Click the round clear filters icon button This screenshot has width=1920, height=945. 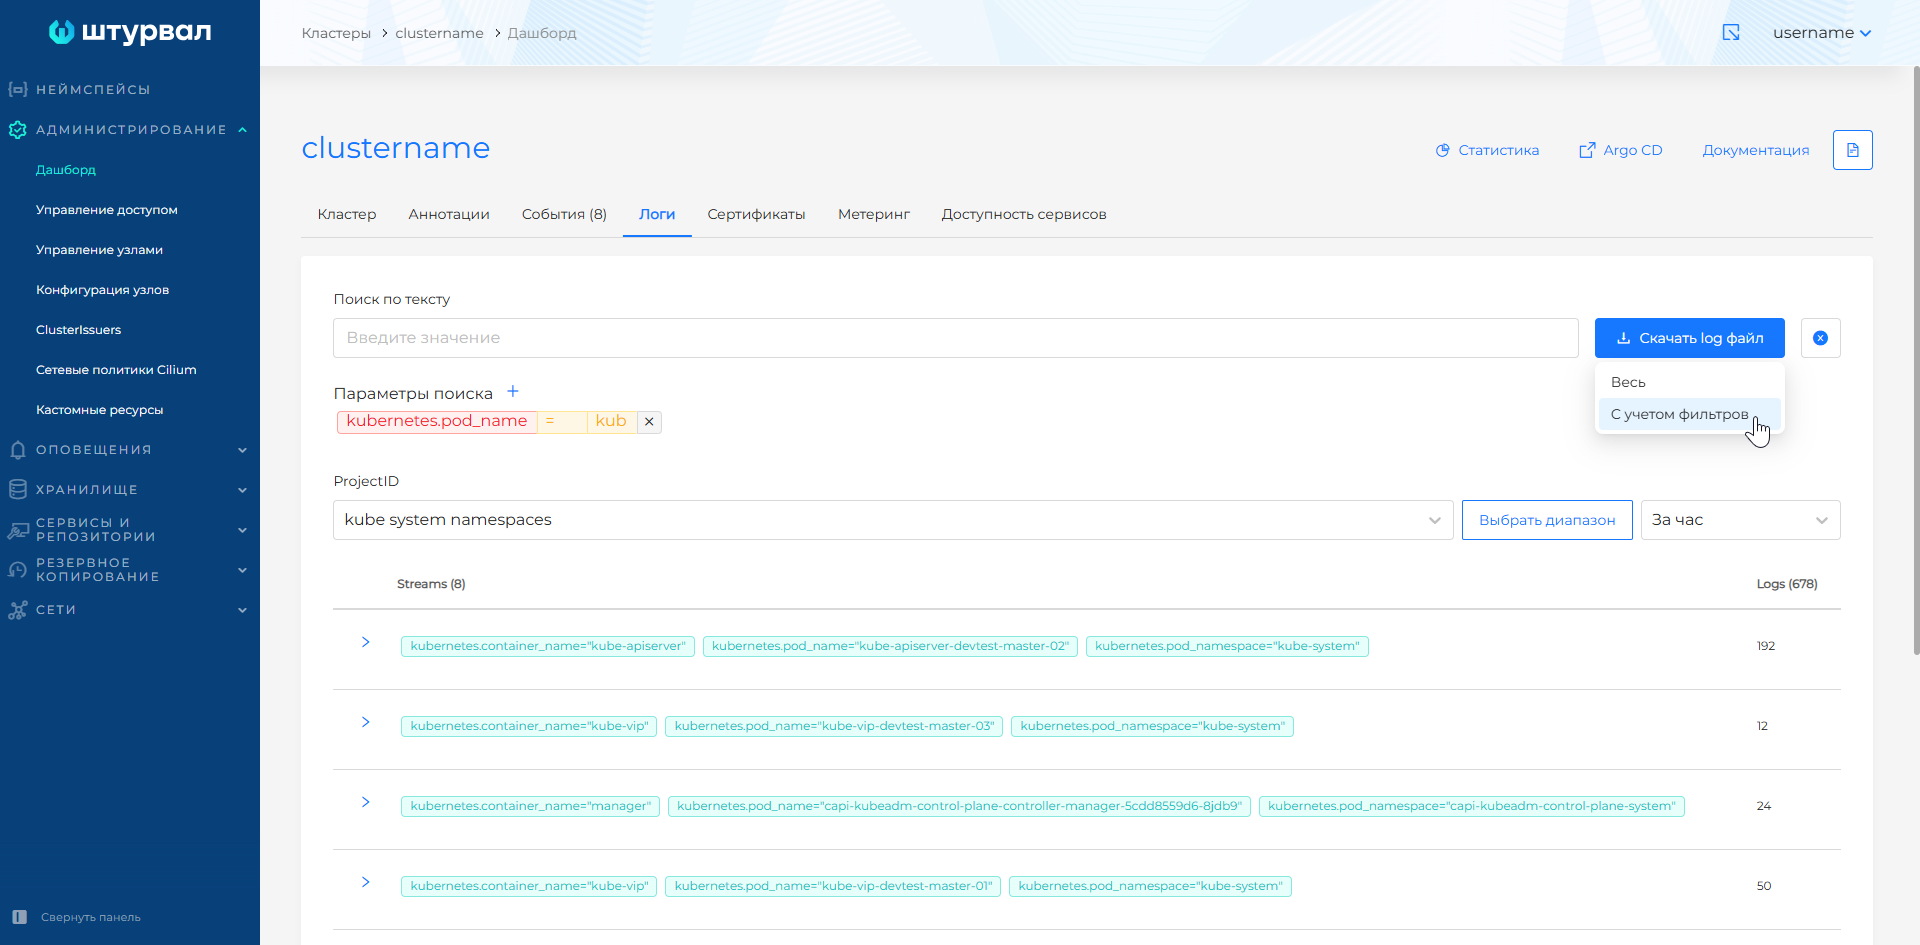(1820, 338)
